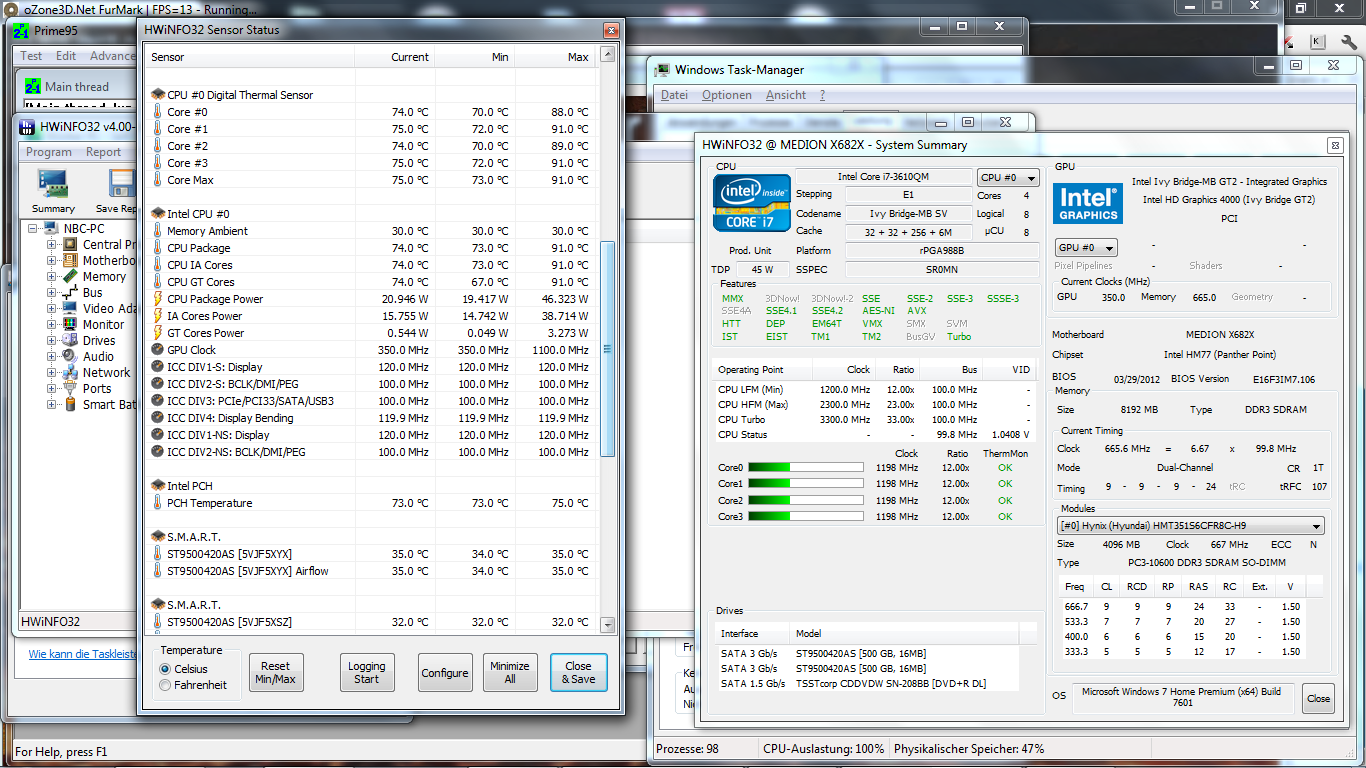This screenshot has width=1366, height=768.
Task: Click the Monitor tree icon
Action: [71, 324]
